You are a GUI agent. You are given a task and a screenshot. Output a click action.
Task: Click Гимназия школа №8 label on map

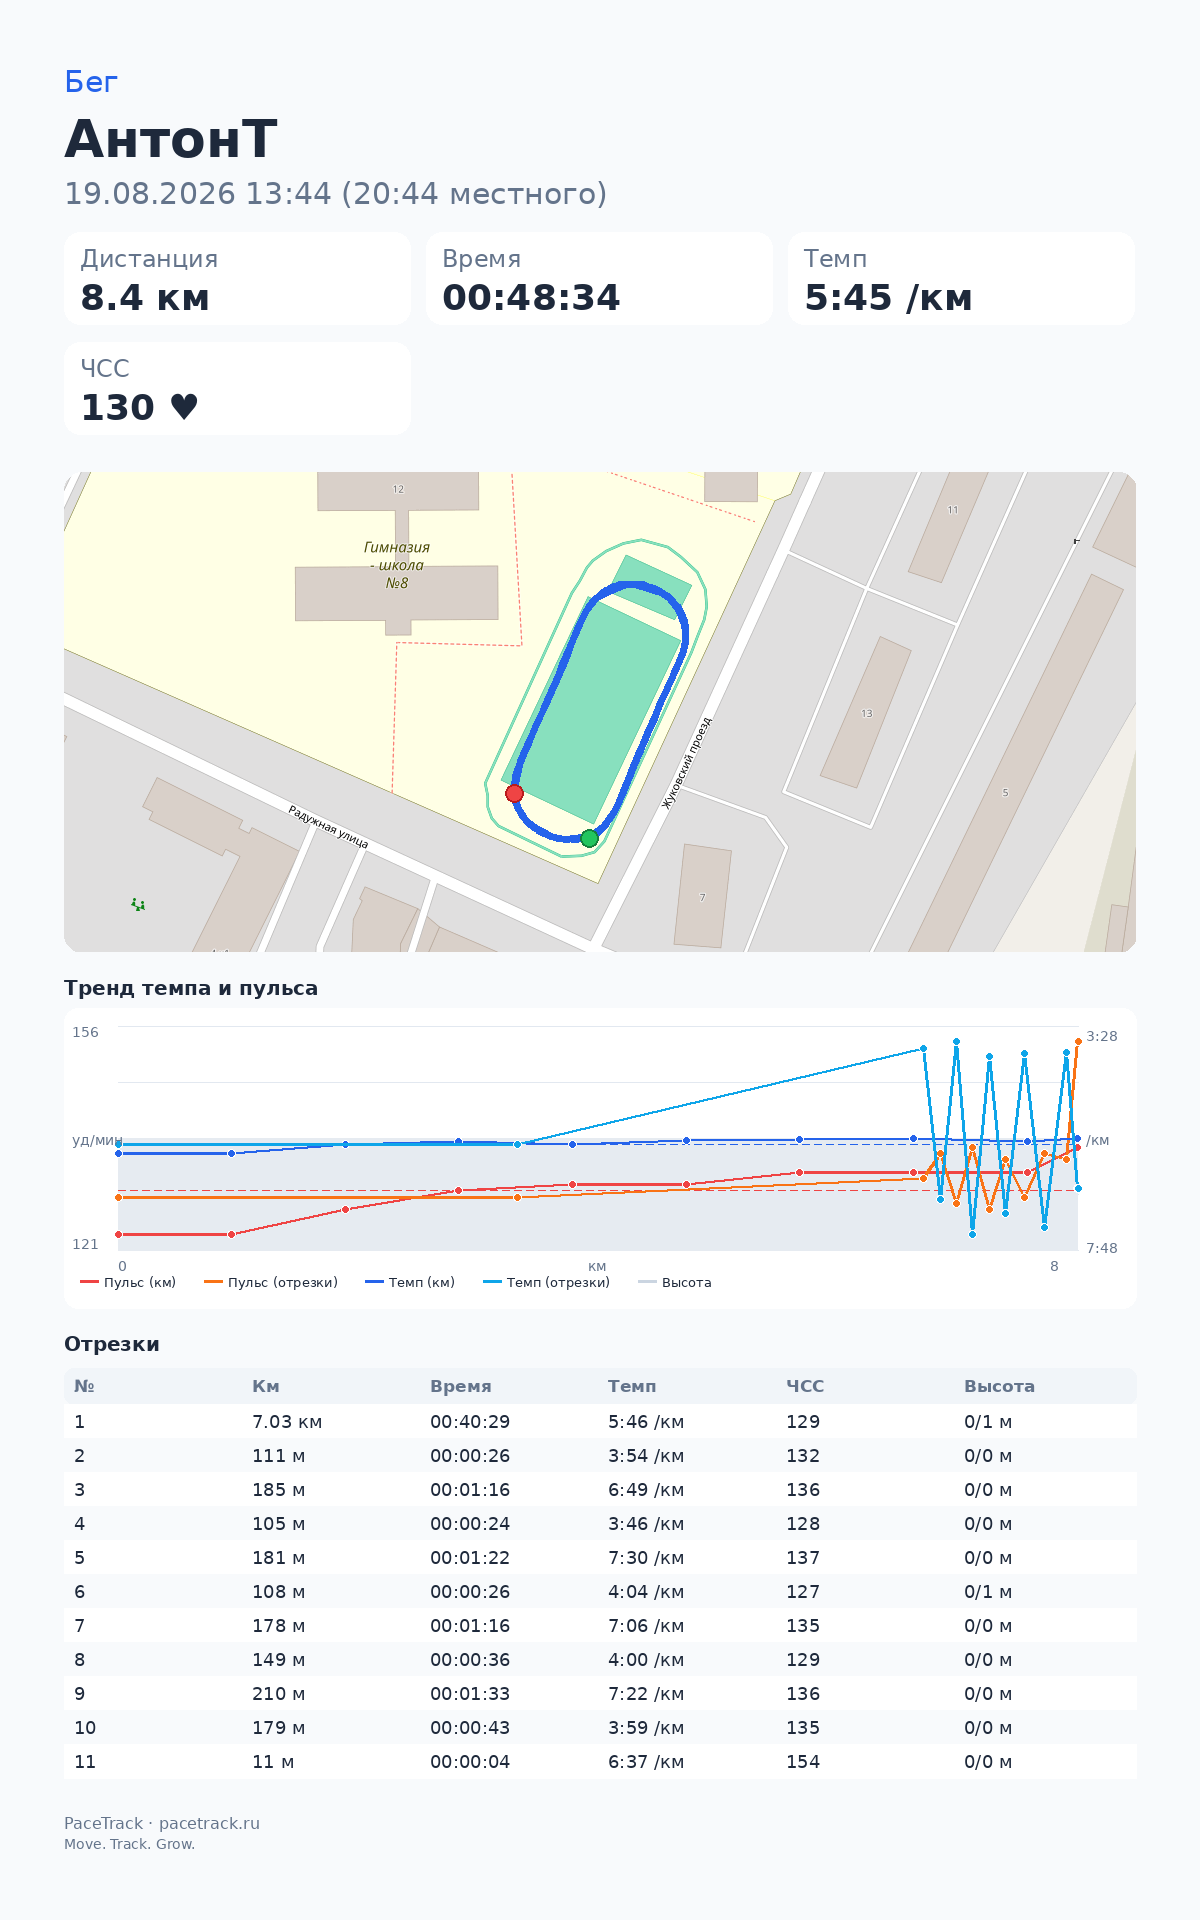pos(397,565)
